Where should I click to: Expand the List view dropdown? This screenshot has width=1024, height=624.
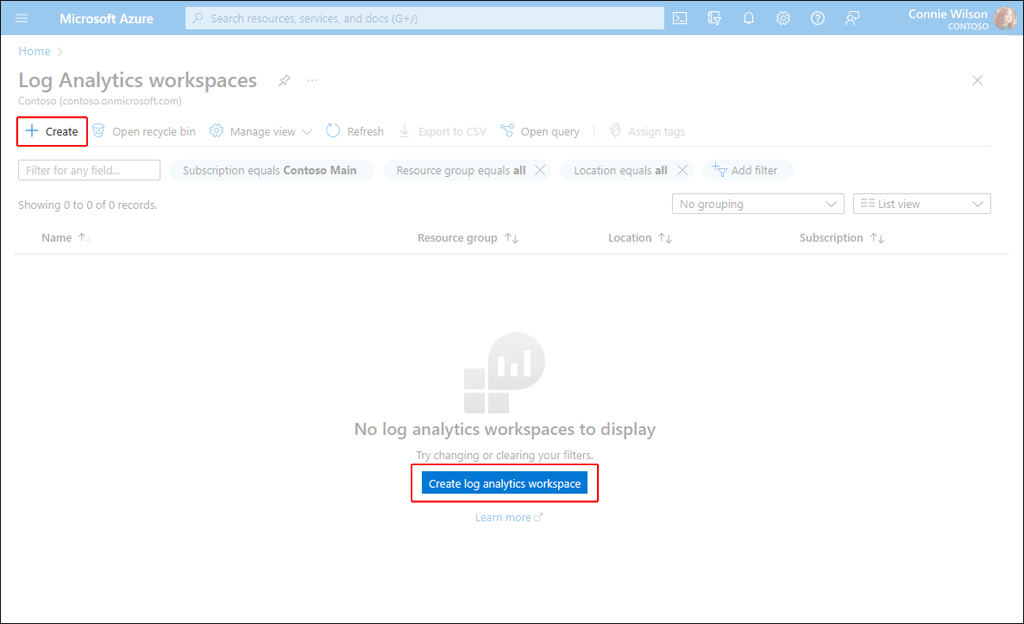point(921,204)
